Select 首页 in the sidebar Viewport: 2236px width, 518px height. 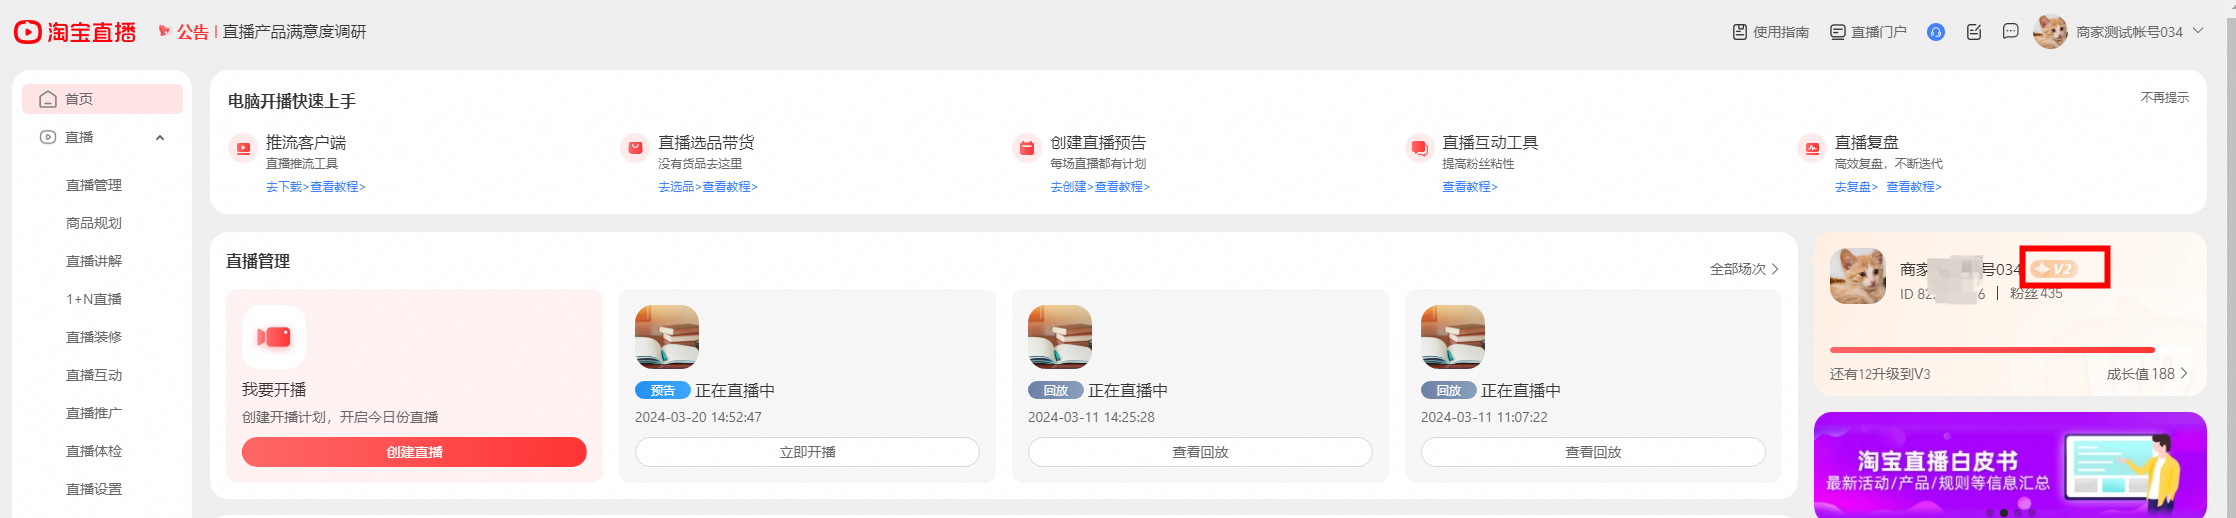click(x=103, y=99)
